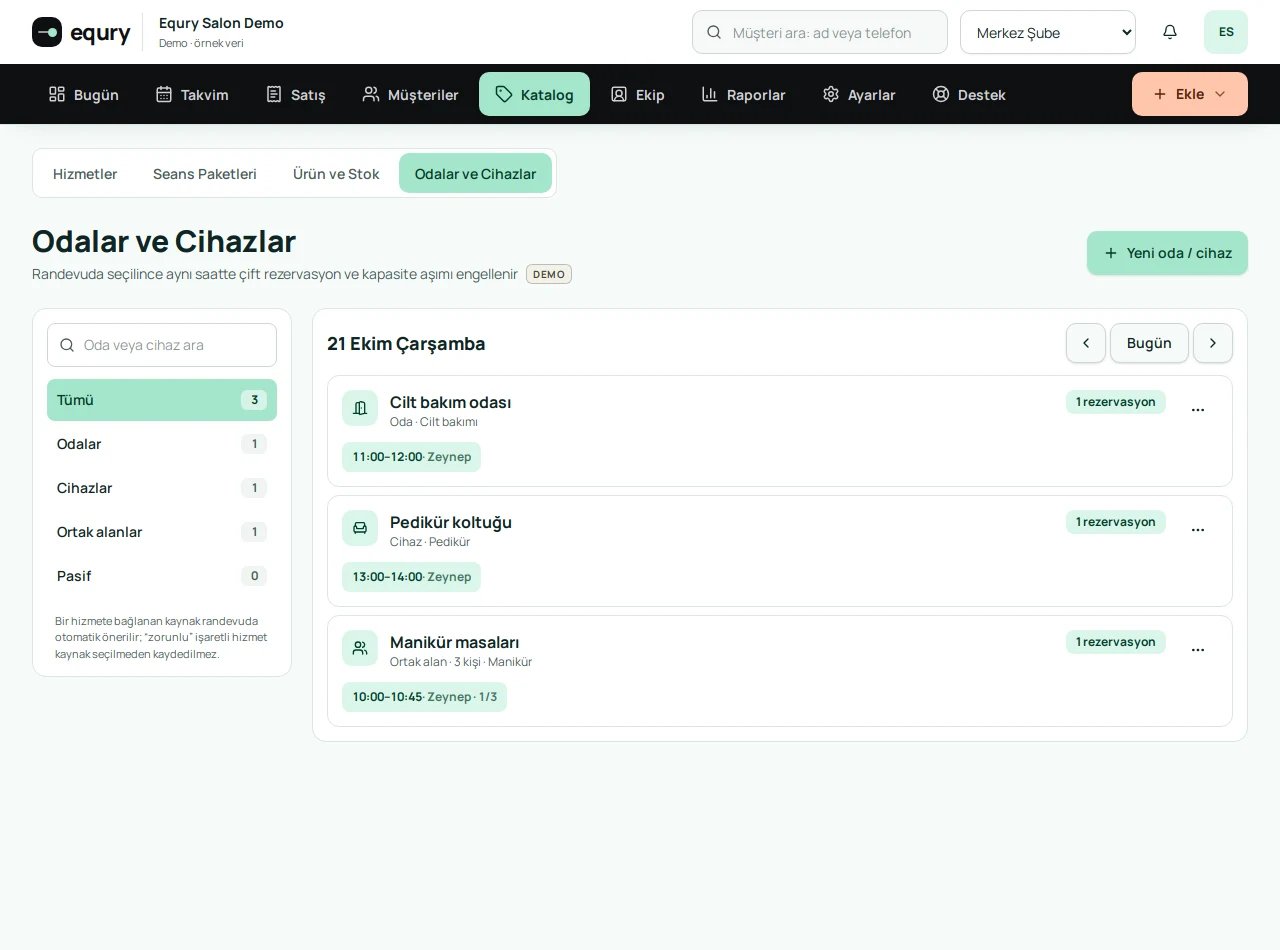Image resolution: width=1280 pixels, height=950 pixels.
Task: Open the ES user avatar menu
Action: pos(1226,32)
